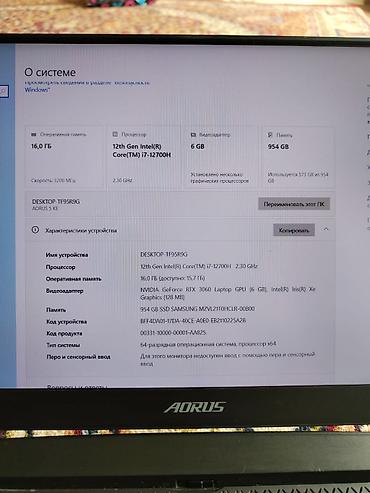This screenshot has height=493, width=370.
Task: Click the RAM icon in Оперативная память card
Action: 34,134
